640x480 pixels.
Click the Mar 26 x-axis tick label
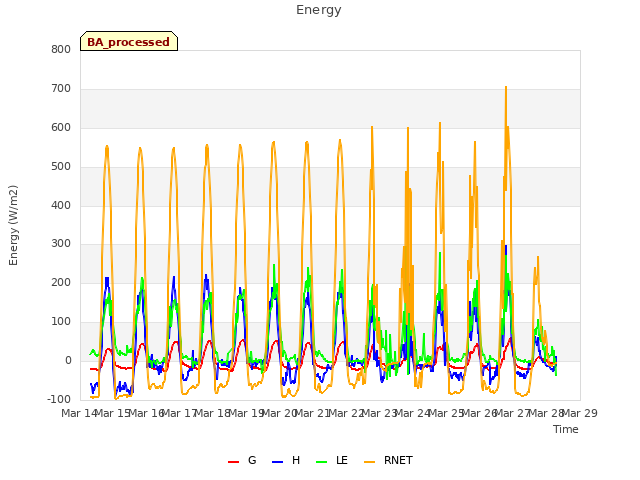point(480,413)
